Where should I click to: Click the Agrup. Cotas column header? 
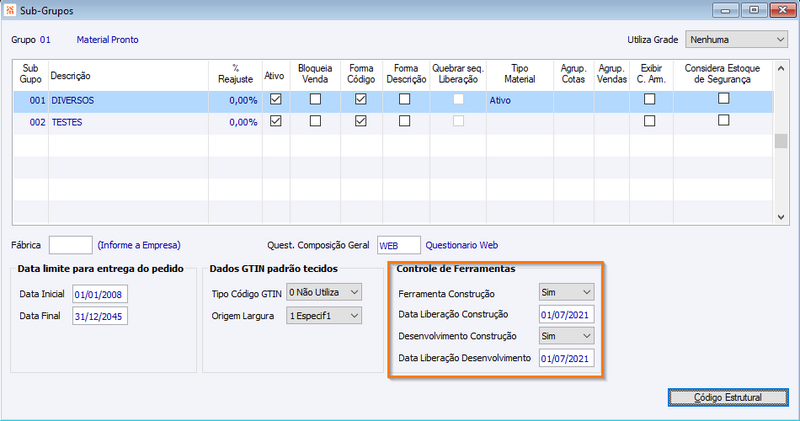pyautogui.click(x=573, y=73)
